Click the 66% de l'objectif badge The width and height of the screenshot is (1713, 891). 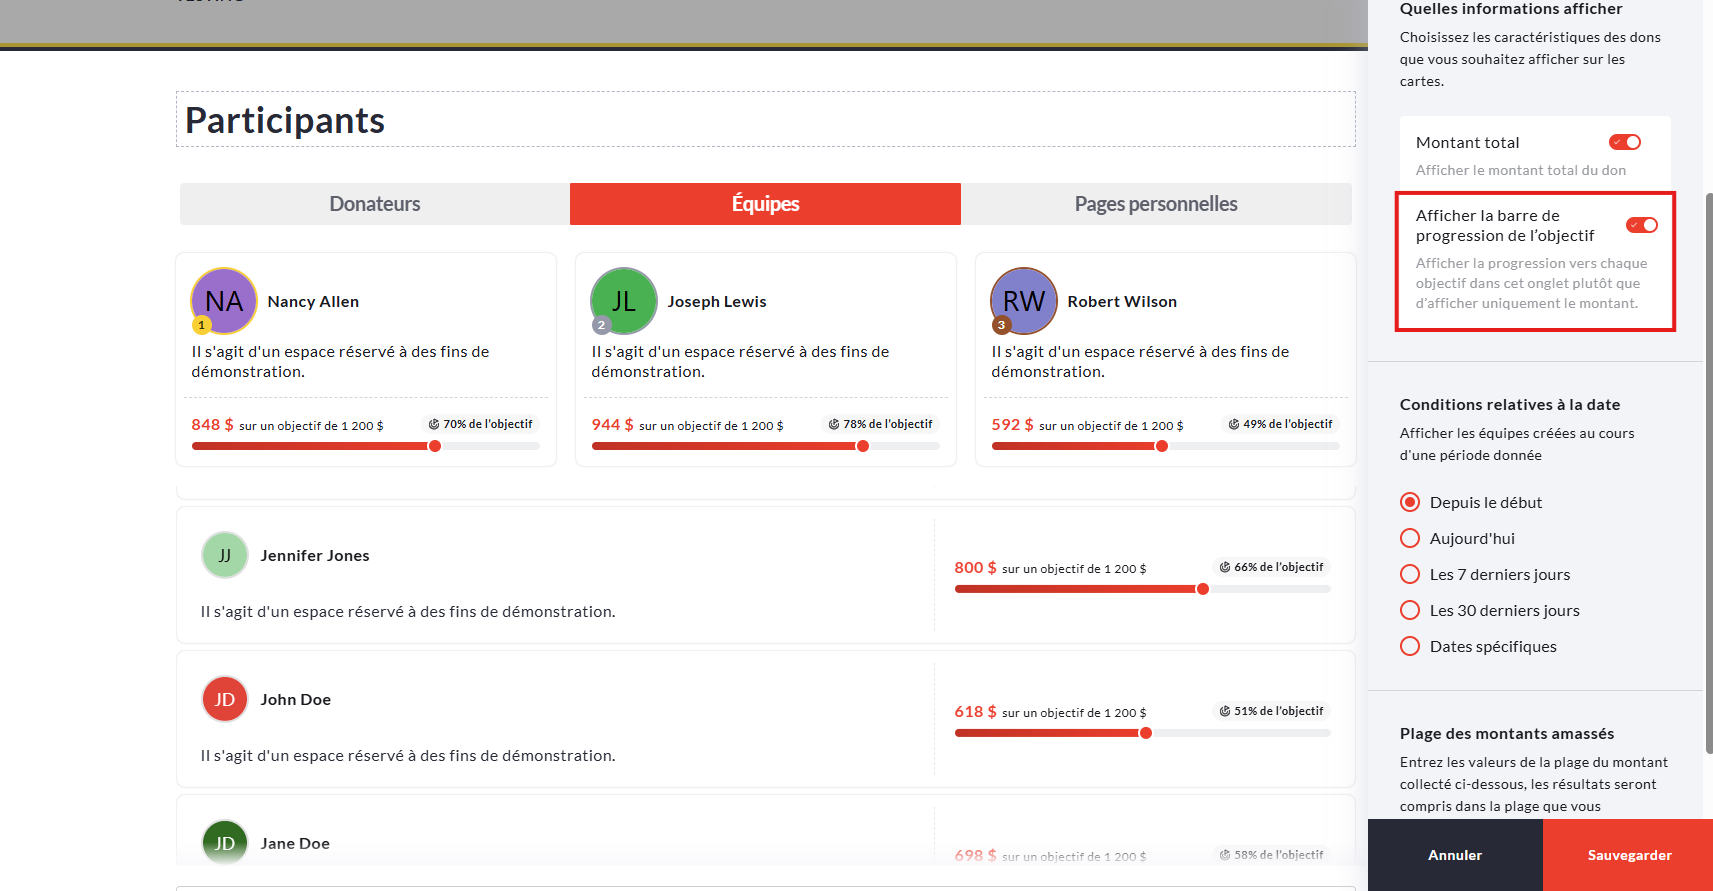coord(1271,567)
